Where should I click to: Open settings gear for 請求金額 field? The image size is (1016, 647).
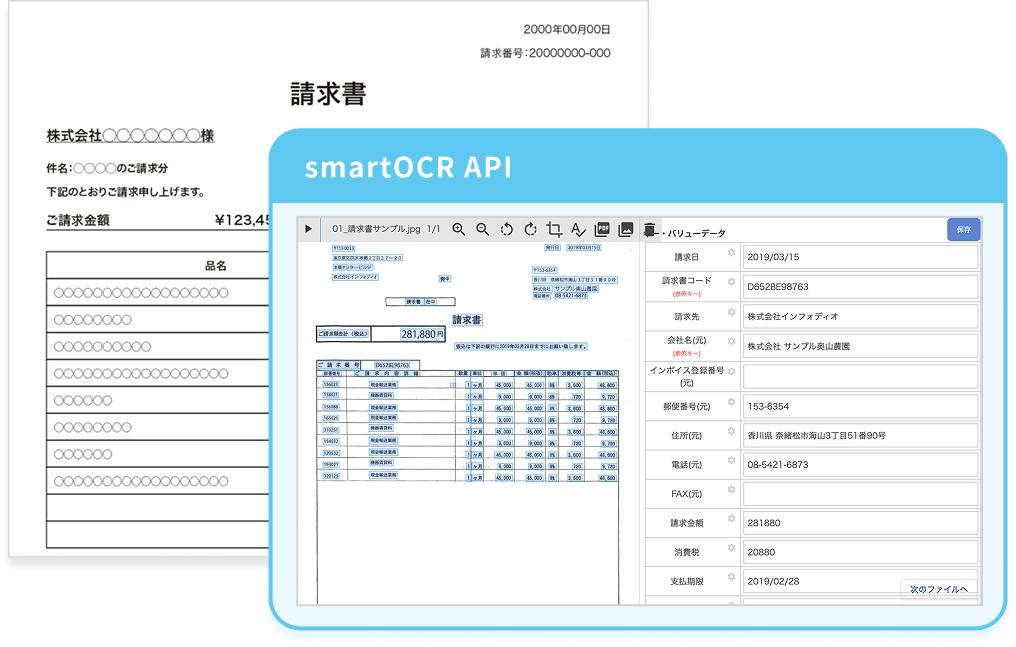pyautogui.click(x=731, y=519)
